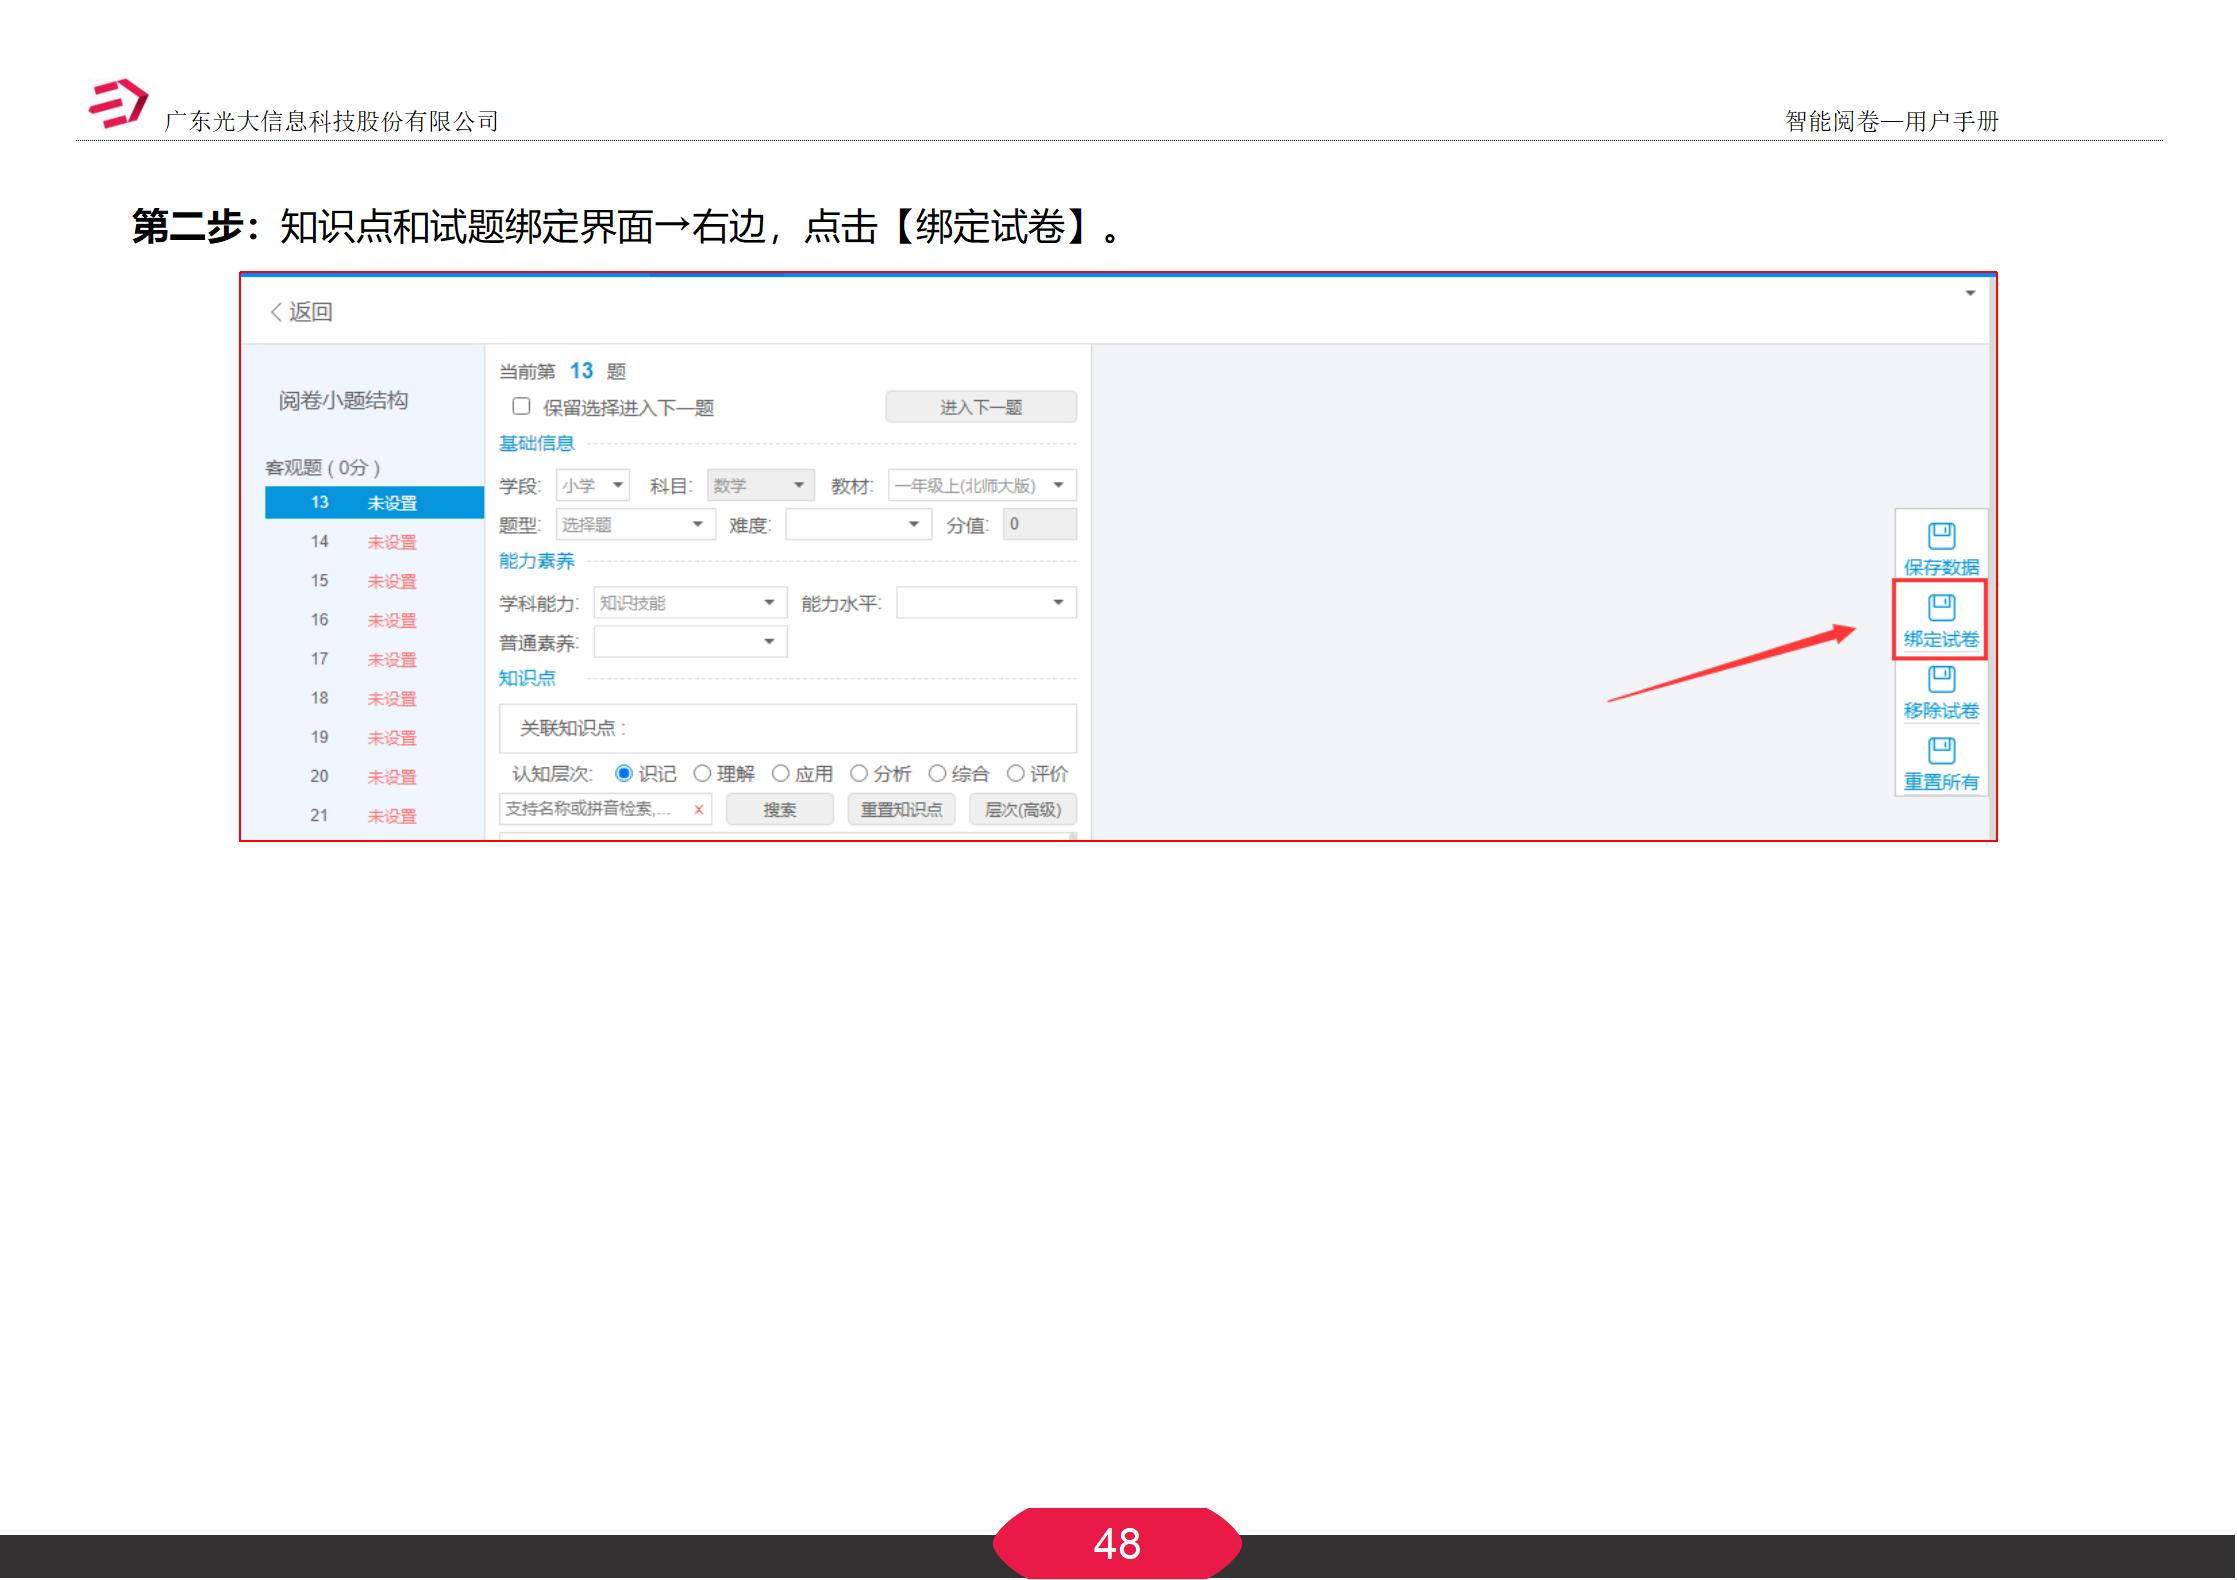The image size is (2237, 1580).
Task: Enable the 保留选择进入下一题 checkbox
Action: coord(519,406)
